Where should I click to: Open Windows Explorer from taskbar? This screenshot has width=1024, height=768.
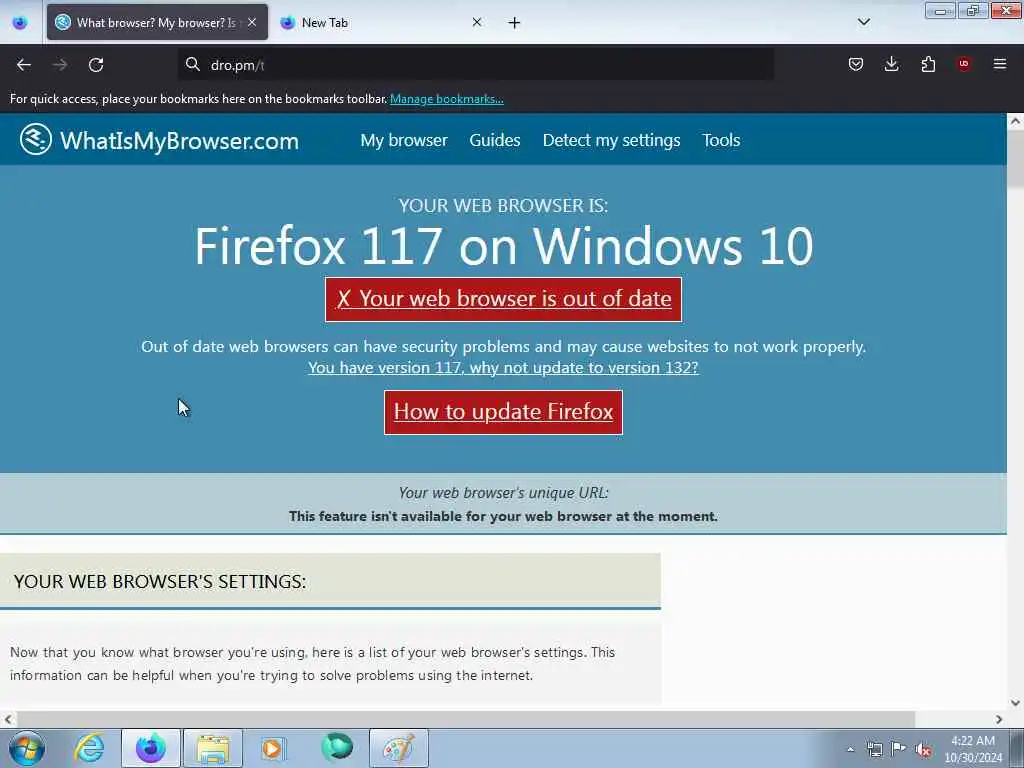(213, 748)
